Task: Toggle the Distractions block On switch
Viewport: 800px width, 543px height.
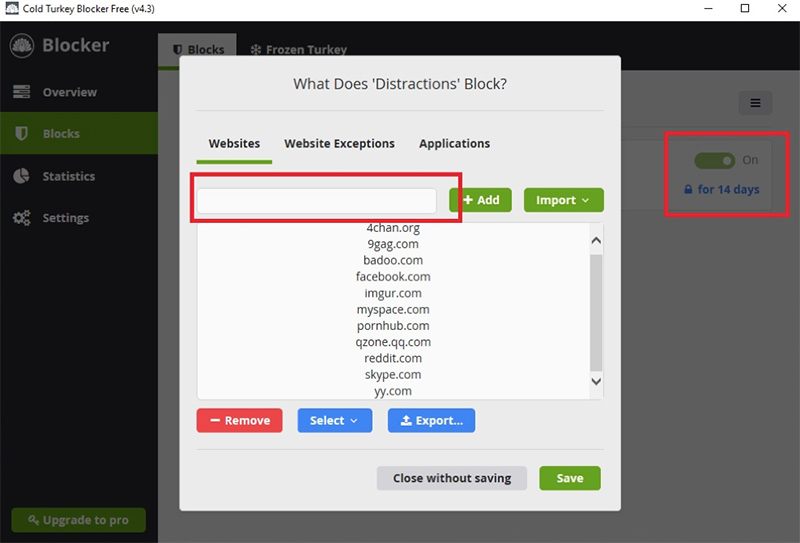Action: tap(715, 160)
